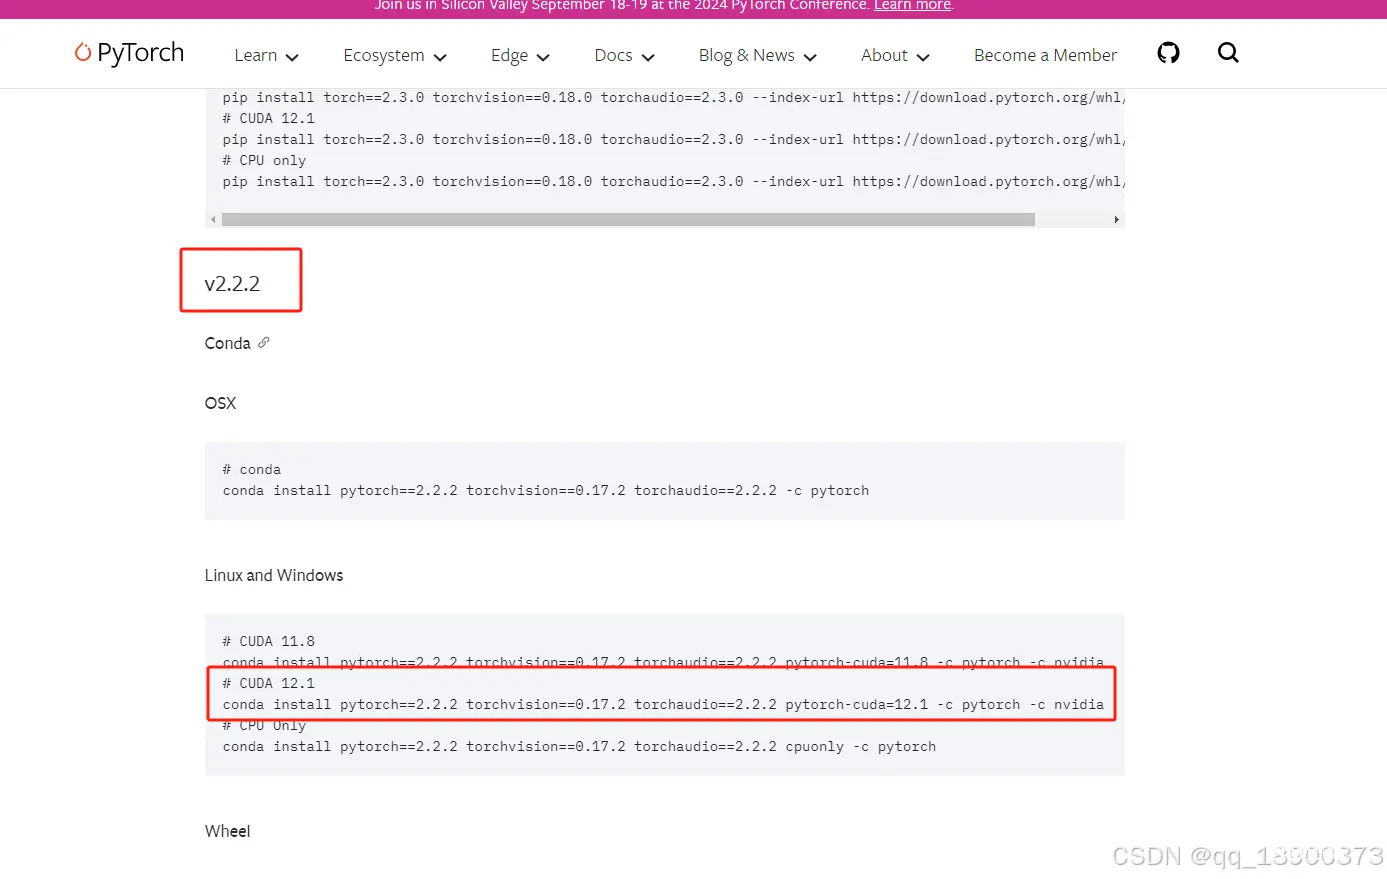
Task: Click the '# CPU only' pip comment in top block
Action: [264, 160]
